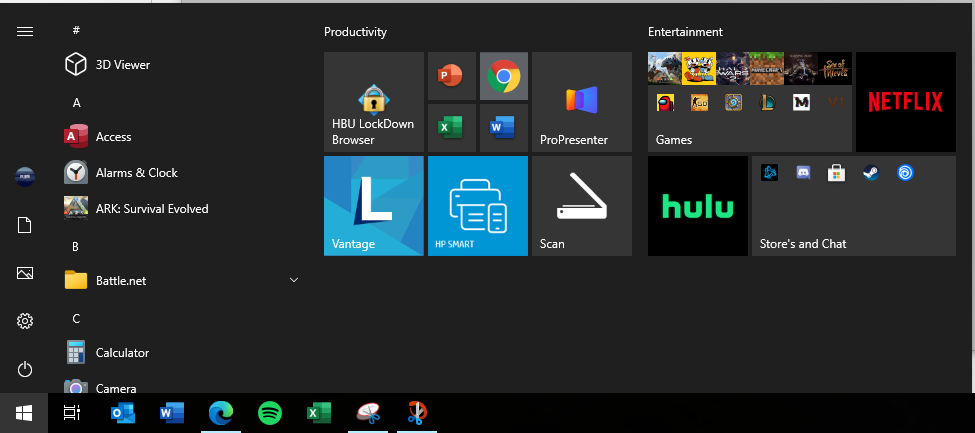Launch the Lenovo Vantage tile
Screen dimensions: 975x433
coord(374,206)
